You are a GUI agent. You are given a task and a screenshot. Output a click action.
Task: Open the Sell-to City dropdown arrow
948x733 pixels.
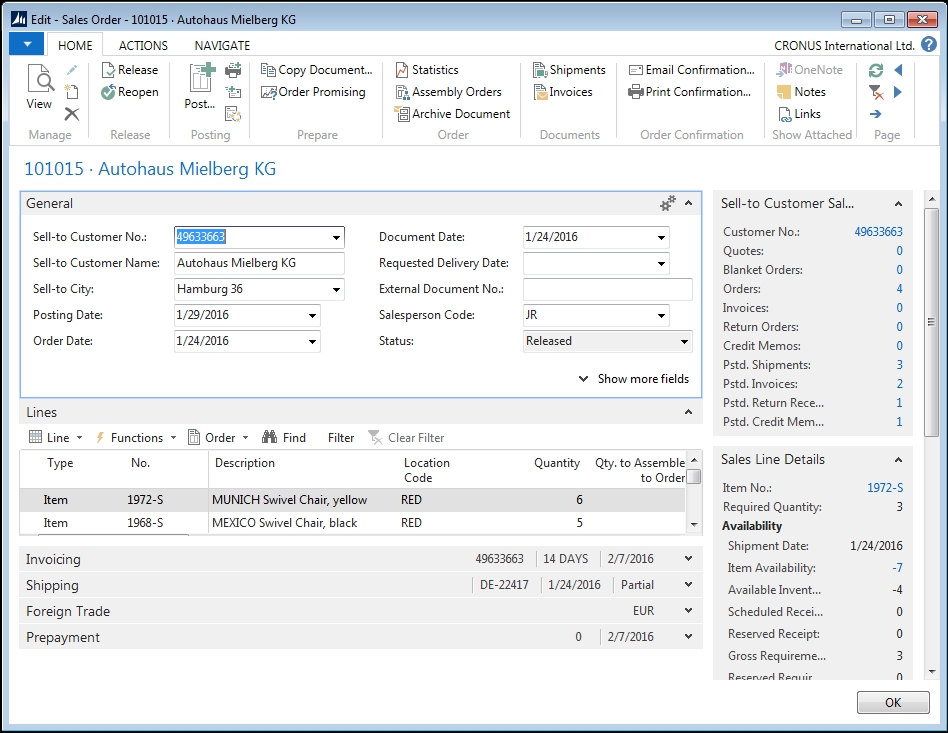336,290
